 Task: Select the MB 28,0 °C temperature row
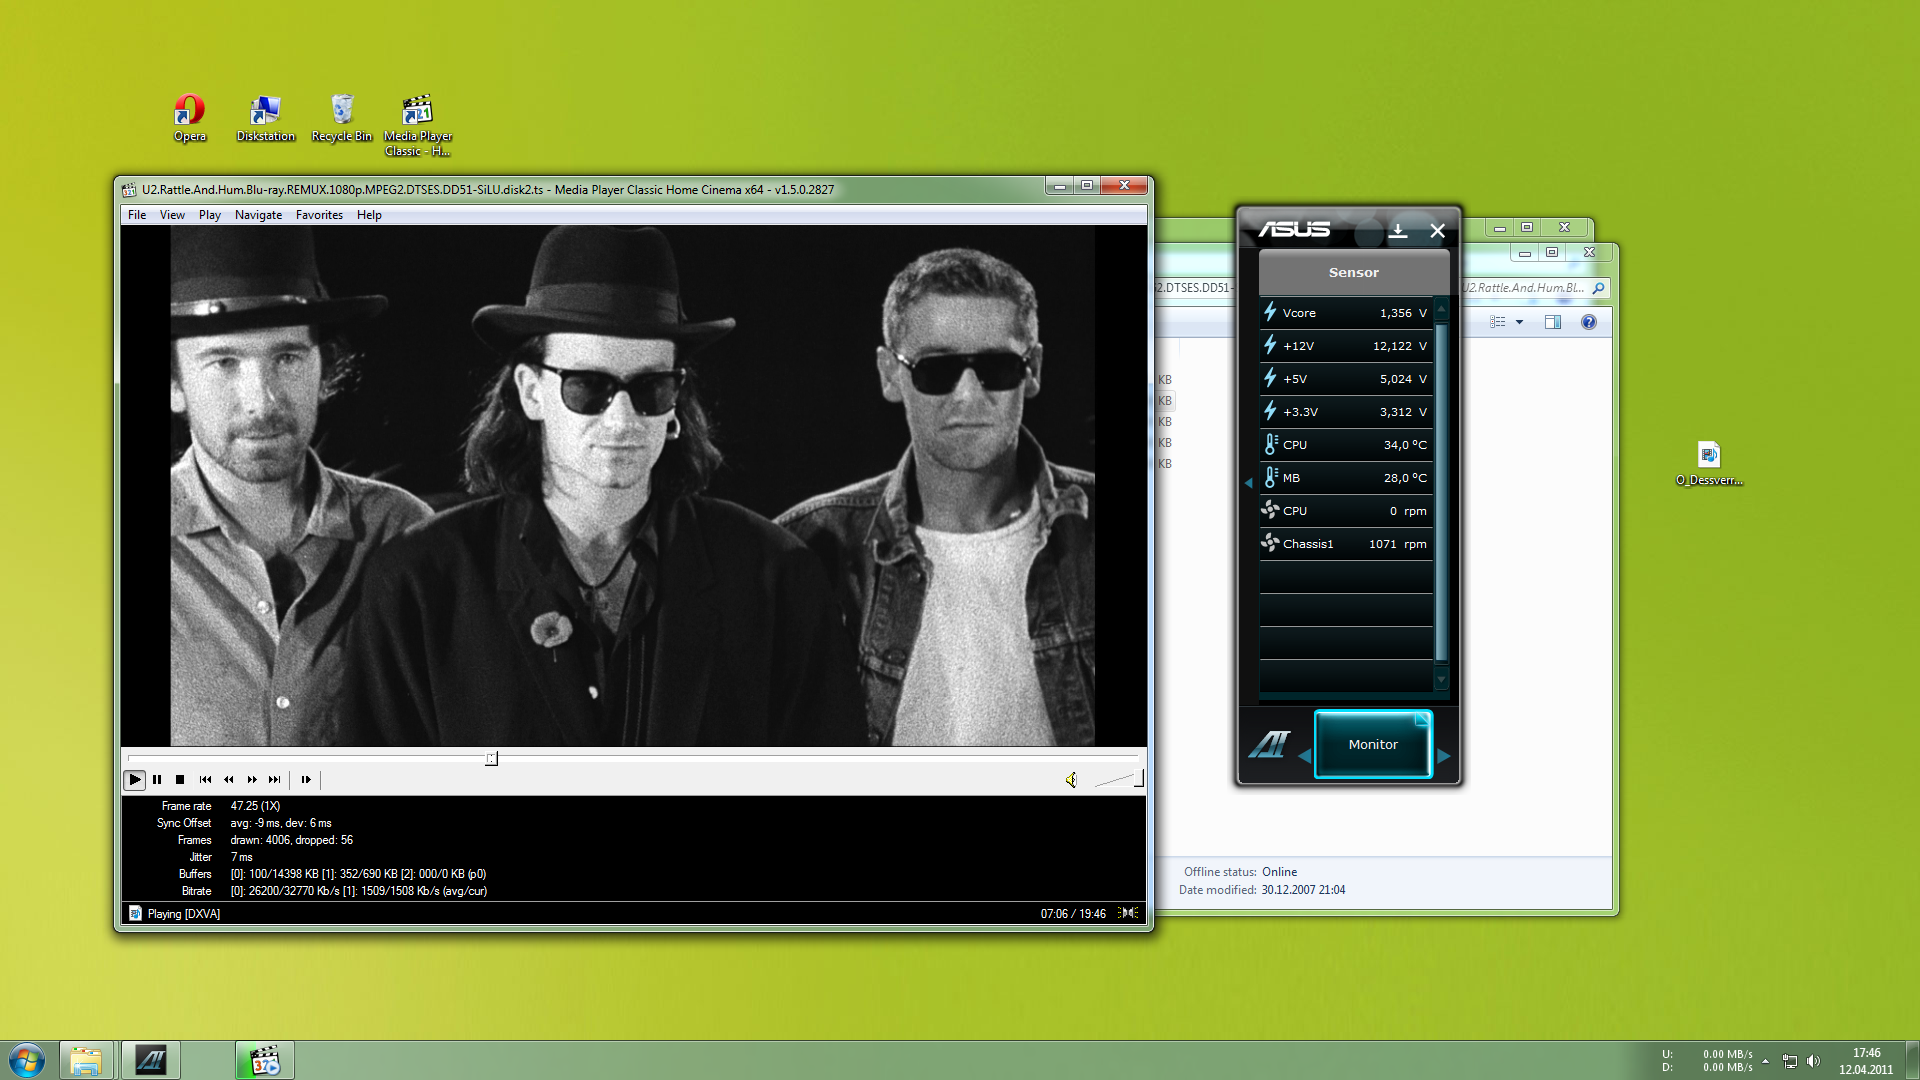coord(1346,478)
